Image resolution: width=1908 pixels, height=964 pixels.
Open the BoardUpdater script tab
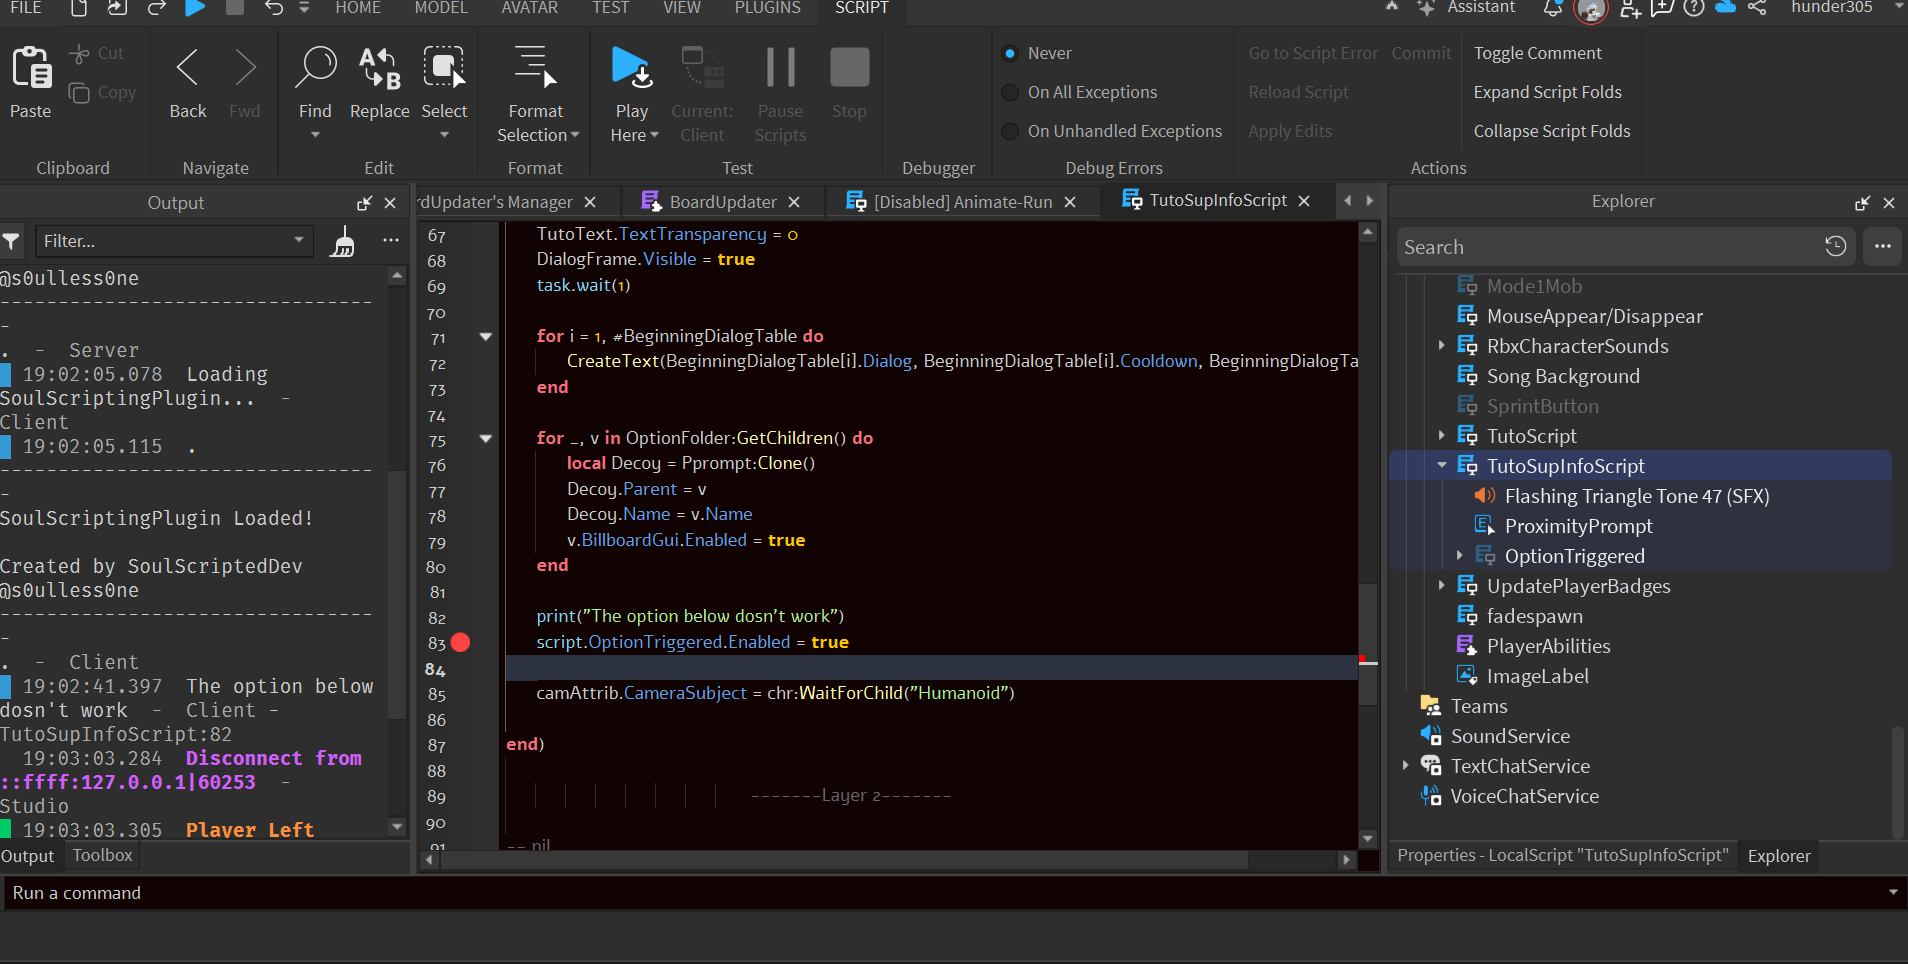722,201
